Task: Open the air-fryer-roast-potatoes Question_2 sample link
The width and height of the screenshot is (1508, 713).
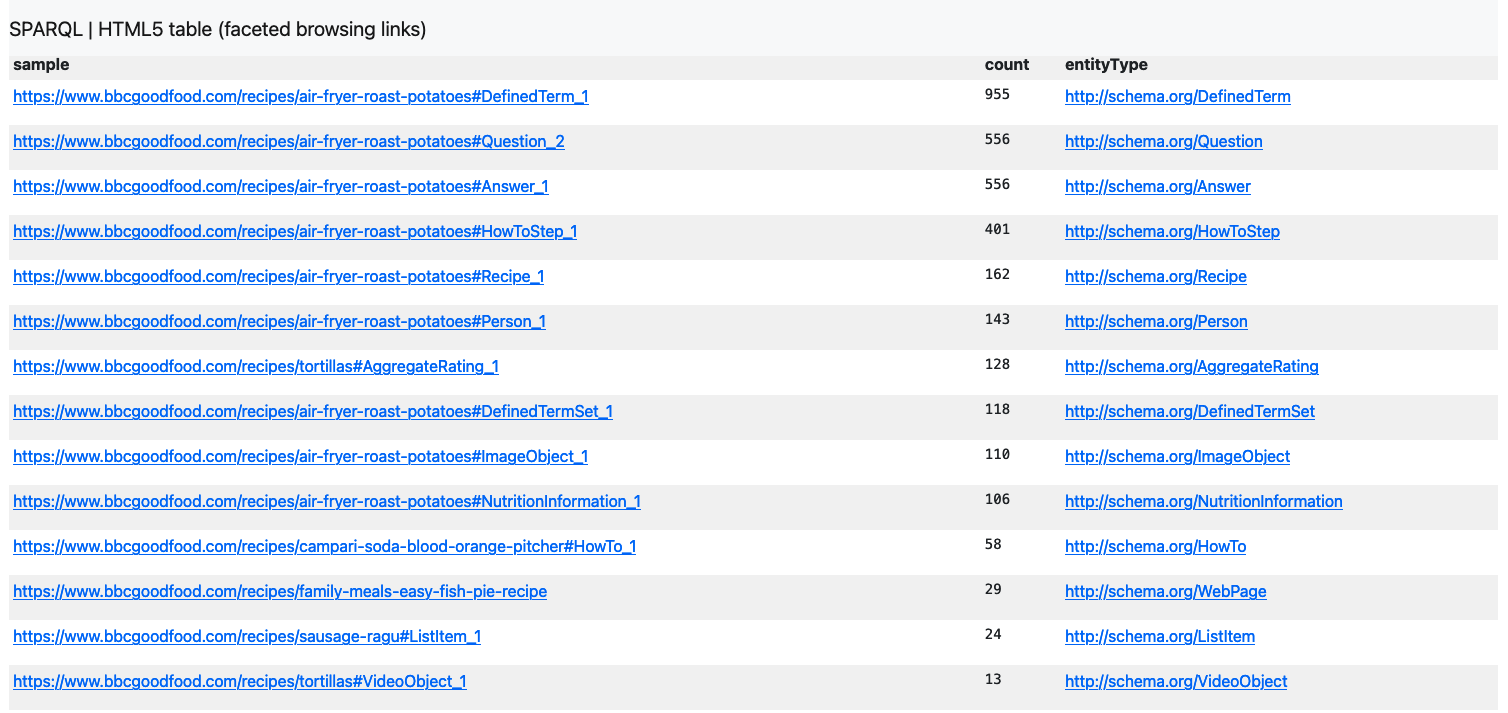Action: pyautogui.click(x=288, y=142)
